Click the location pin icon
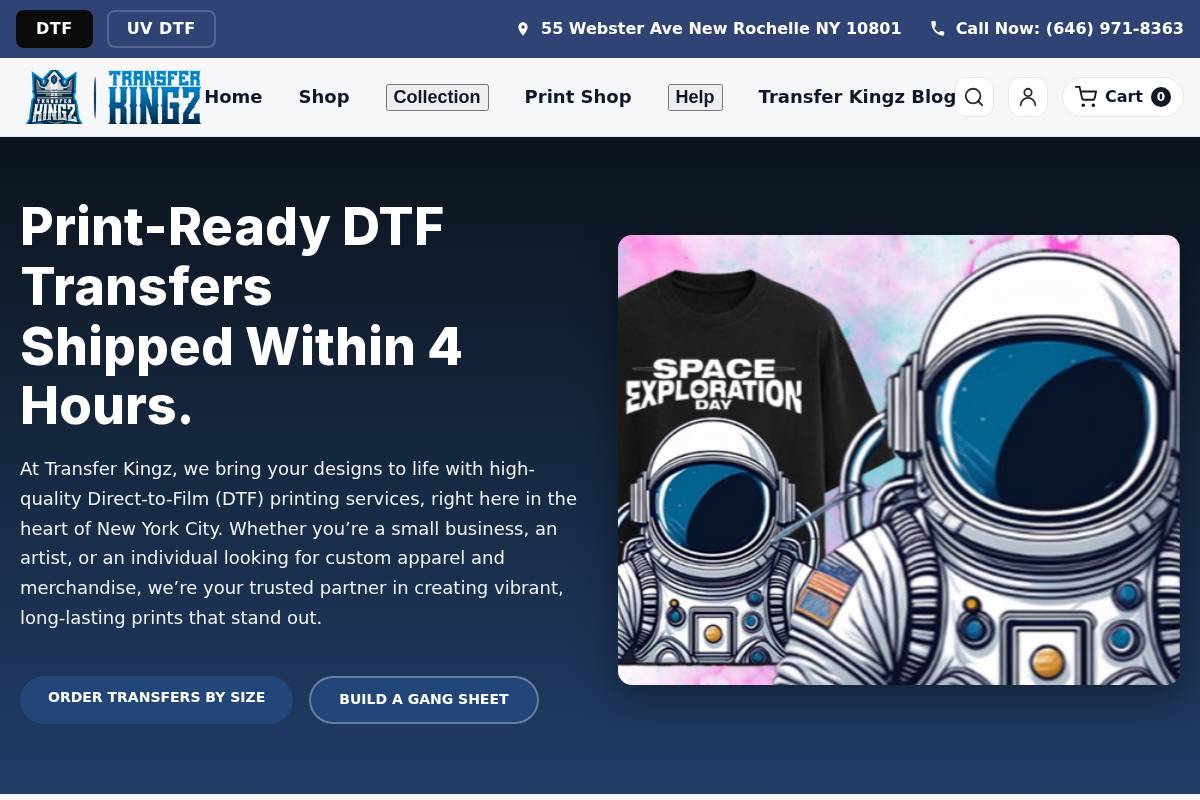Image resolution: width=1200 pixels, height=800 pixels. coord(523,28)
